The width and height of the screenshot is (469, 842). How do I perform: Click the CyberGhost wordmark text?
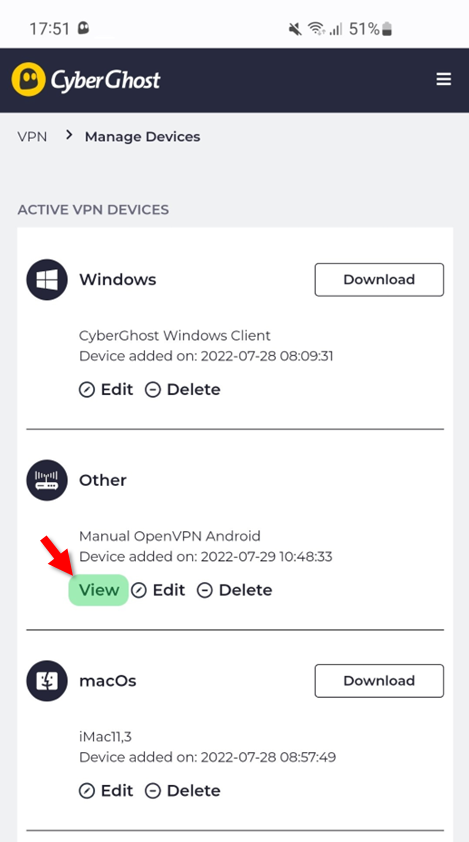point(106,81)
